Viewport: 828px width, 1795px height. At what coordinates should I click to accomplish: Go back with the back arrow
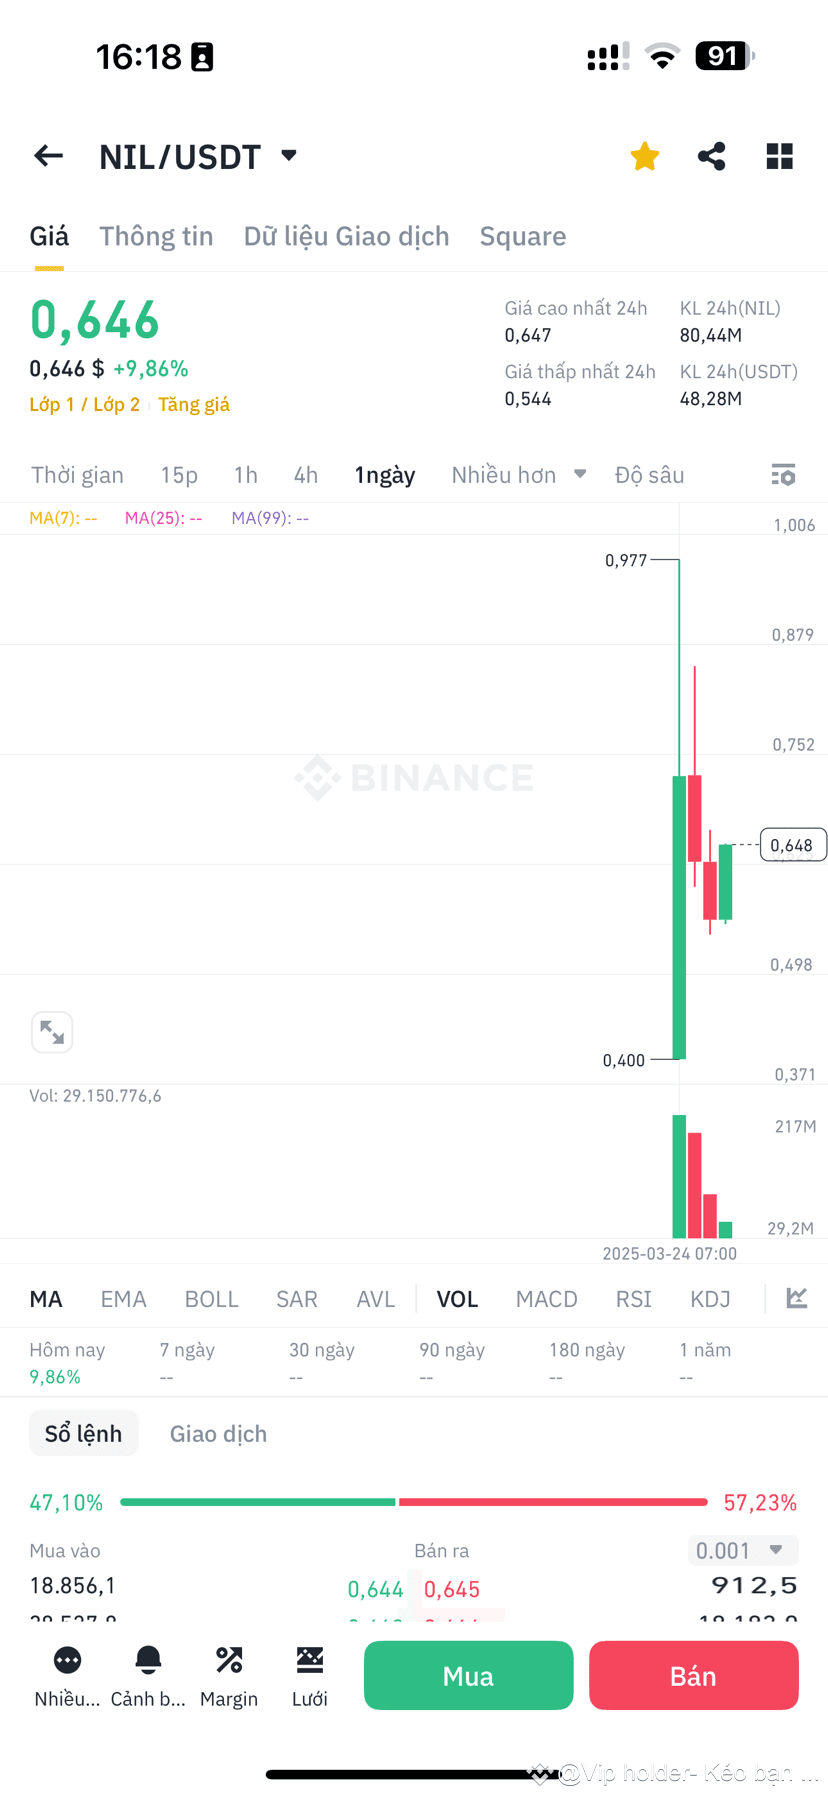point(47,156)
